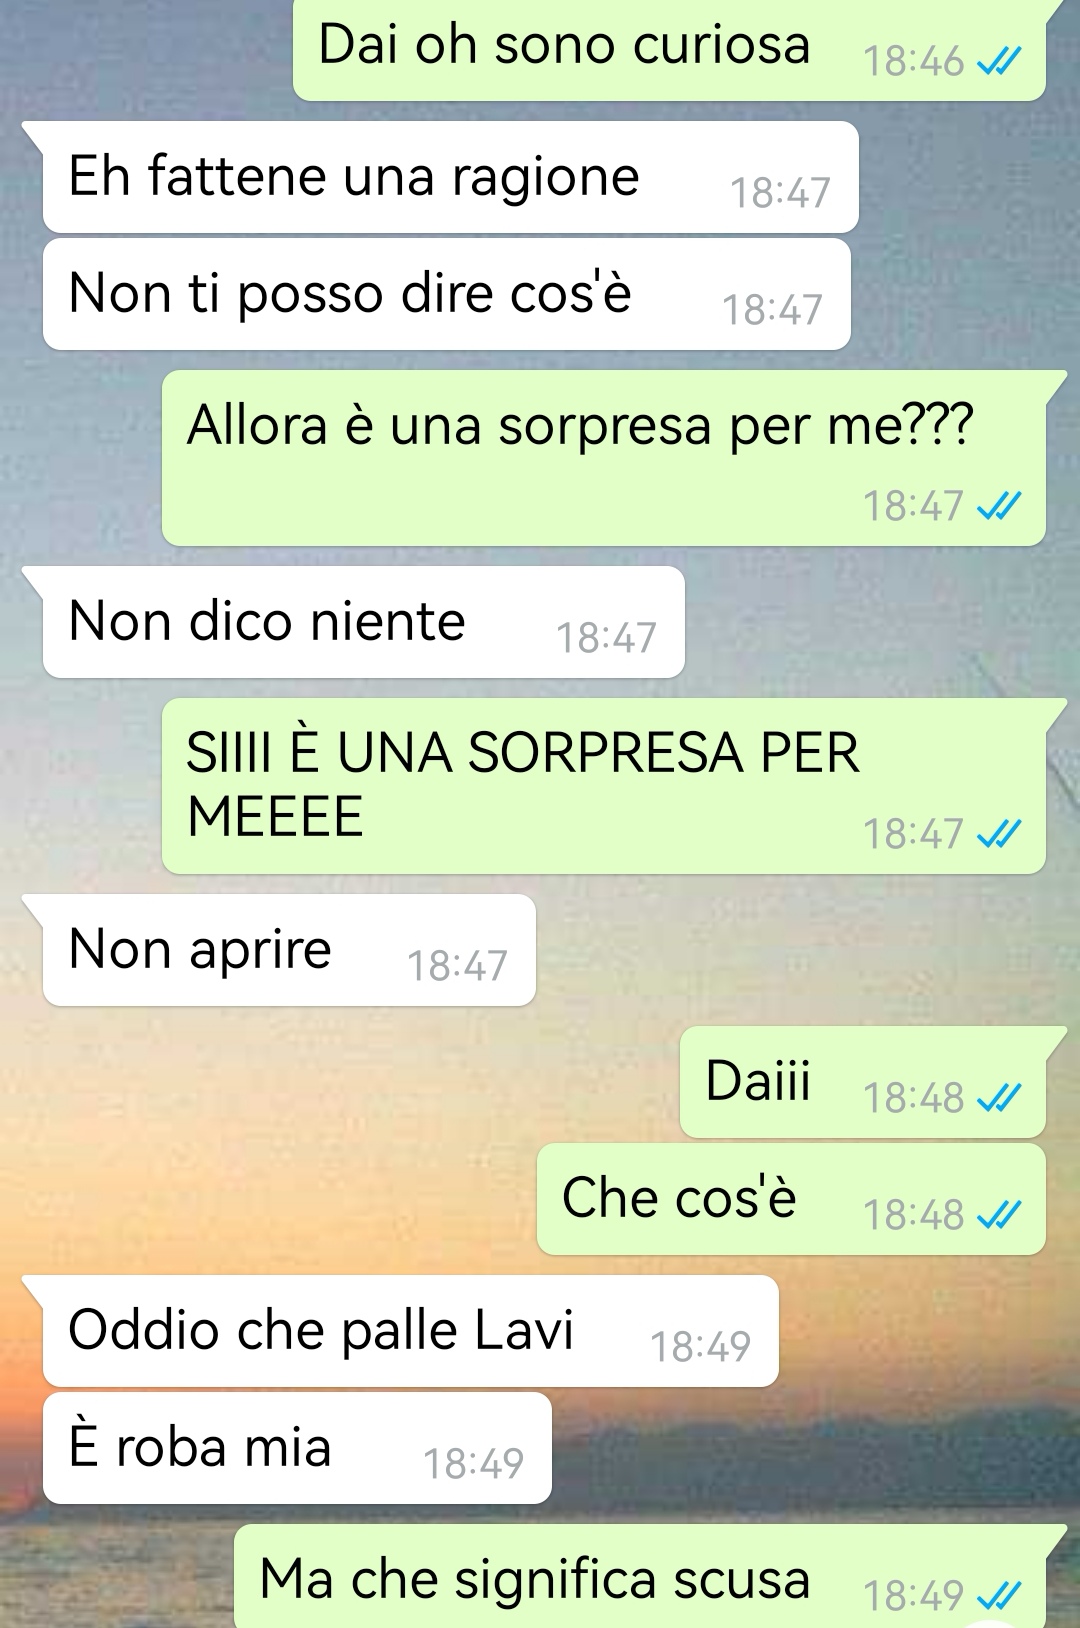Click blue ticks next to "Daiii" message
1080x1628 pixels.
tap(999, 1099)
